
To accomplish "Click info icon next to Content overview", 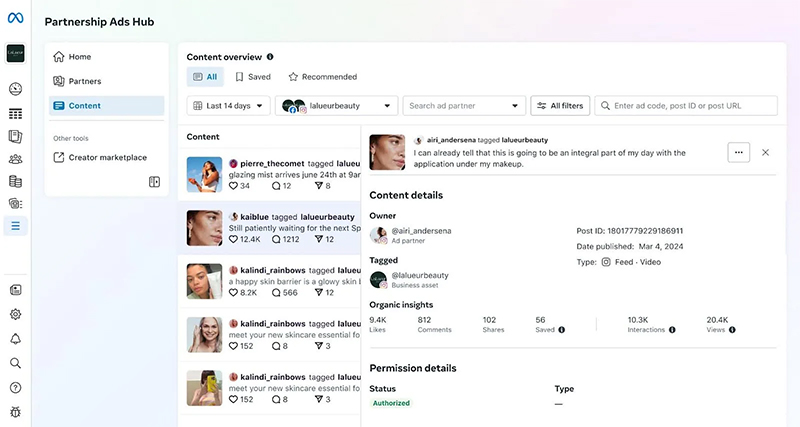I will pos(270,57).
